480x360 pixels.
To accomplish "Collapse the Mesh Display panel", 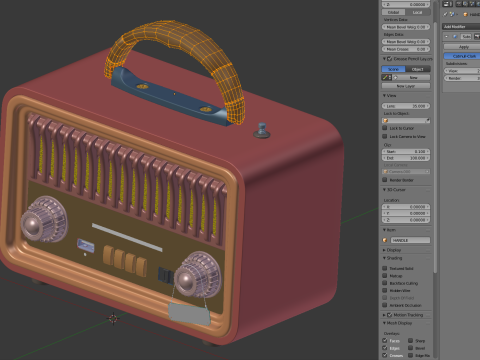I will (x=384, y=323).
